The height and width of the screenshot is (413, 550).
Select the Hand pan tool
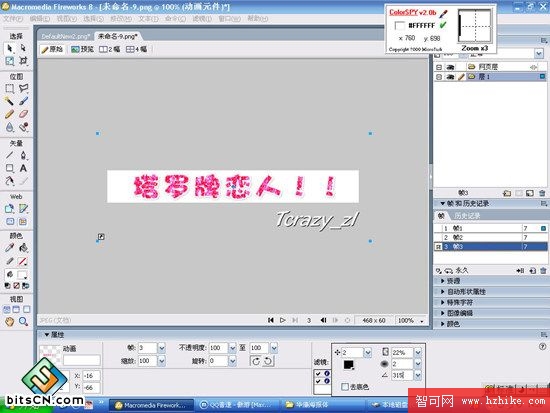9,321
